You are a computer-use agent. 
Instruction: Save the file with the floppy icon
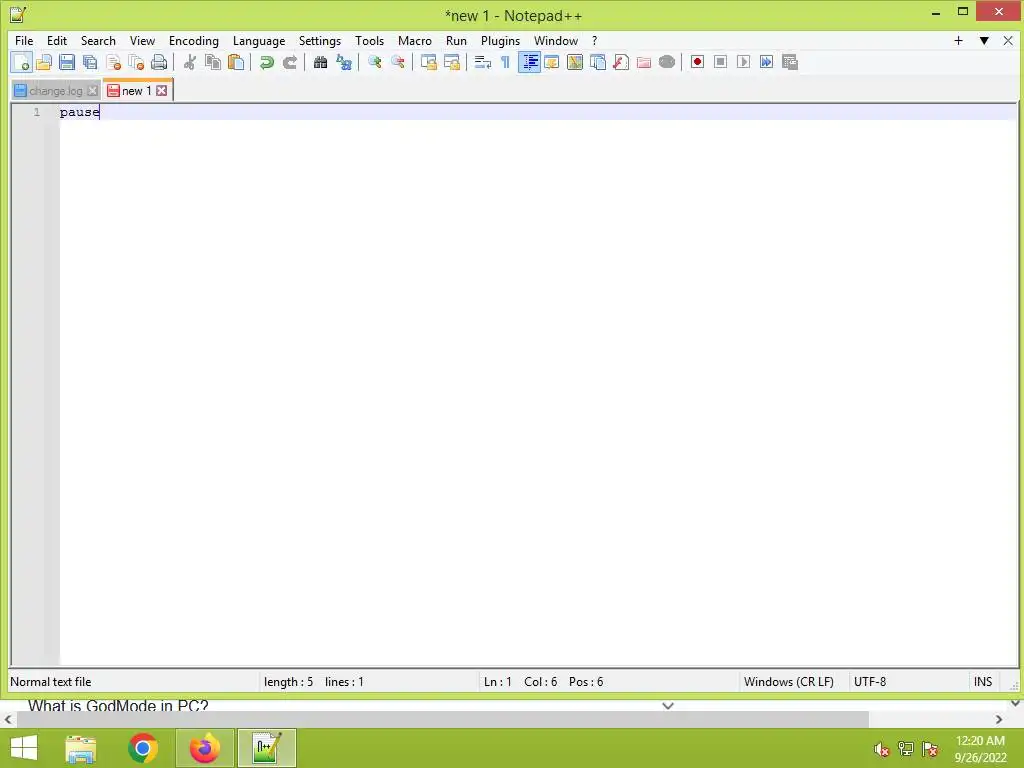[67, 62]
